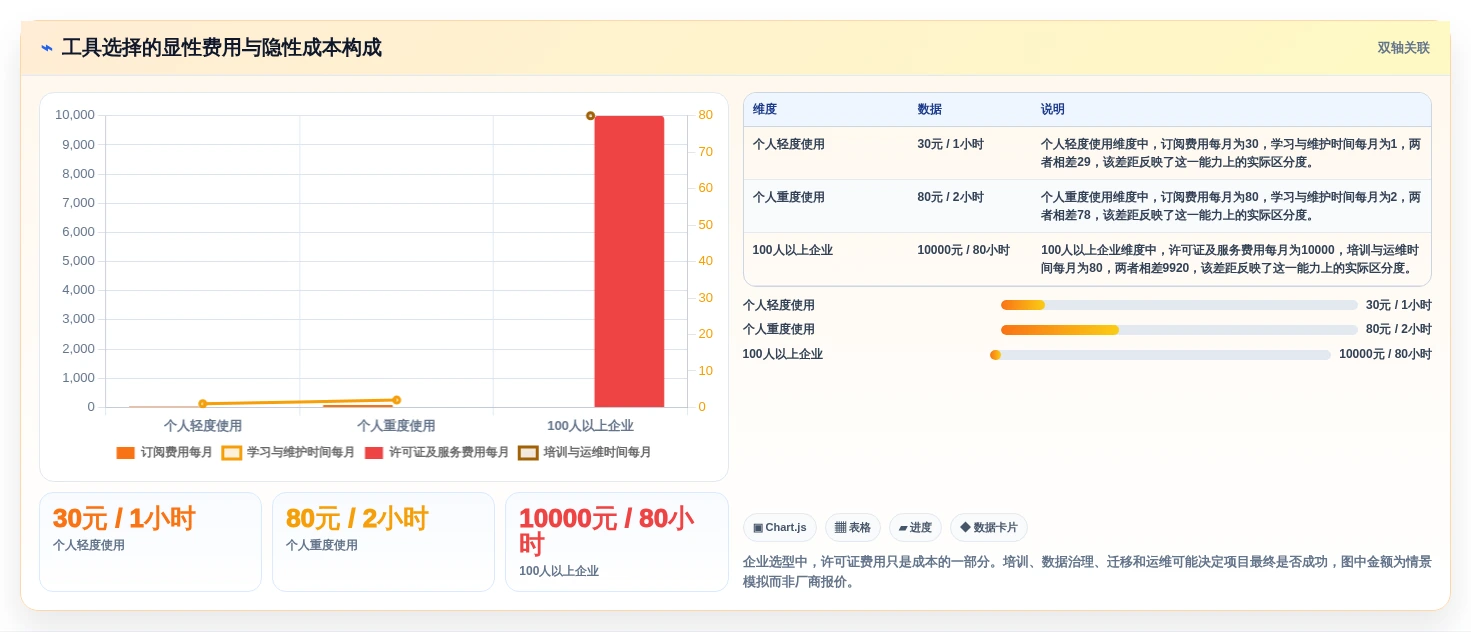Click the 个人轻度使用 progress bar
Viewport: 1471px width, 632px height.
[1179, 305]
